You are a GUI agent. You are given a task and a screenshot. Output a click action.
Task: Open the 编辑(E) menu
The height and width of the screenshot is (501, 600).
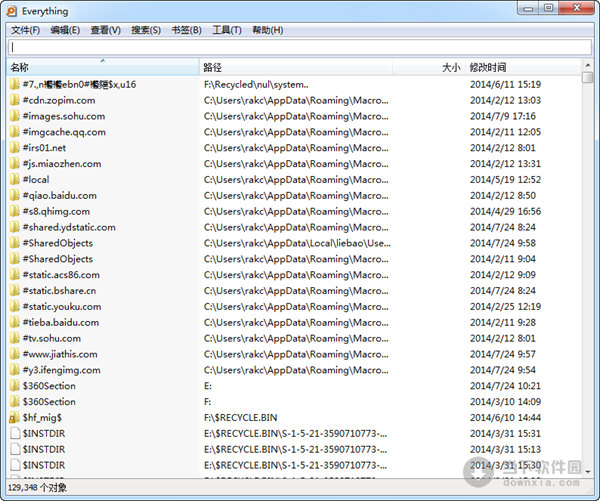click(x=65, y=30)
